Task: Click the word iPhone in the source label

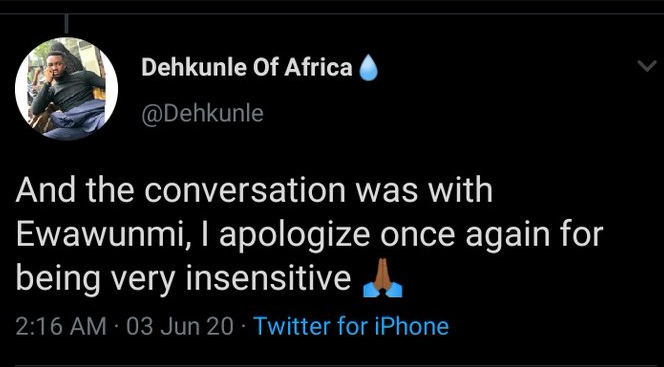Action: pos(411,326)
